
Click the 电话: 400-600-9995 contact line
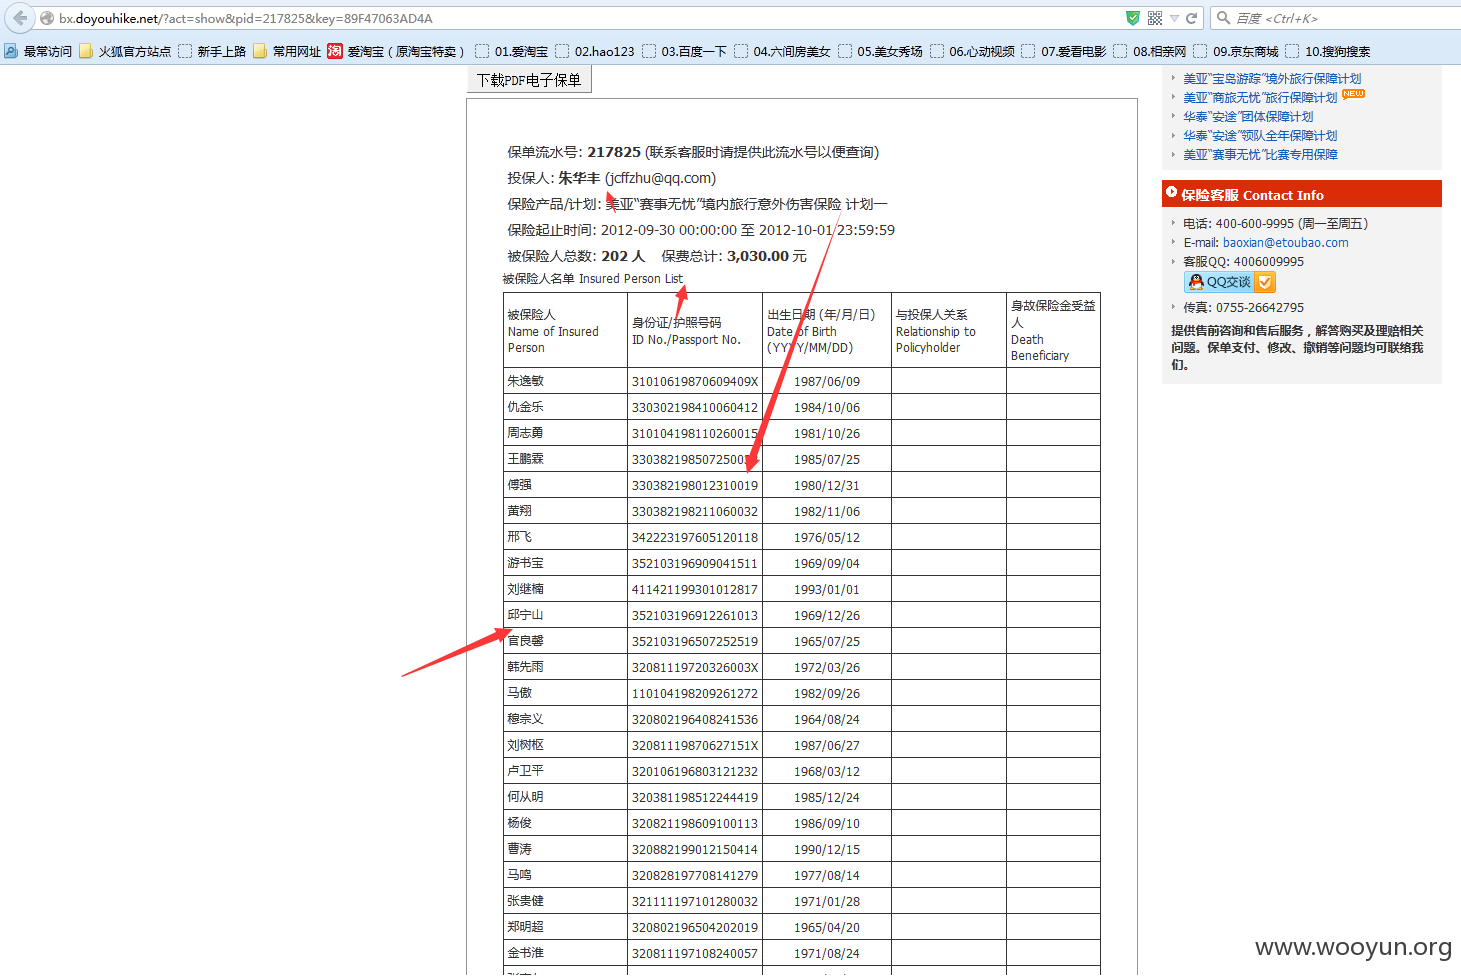click(1275, 223)
